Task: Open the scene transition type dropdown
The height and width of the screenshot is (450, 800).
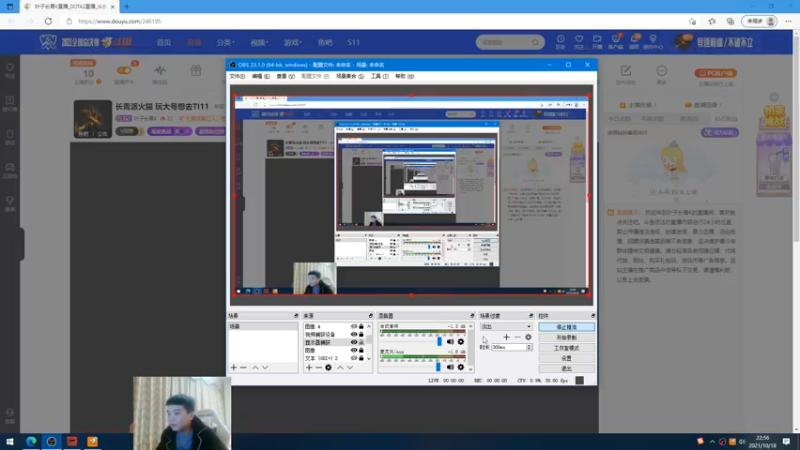Action: pyautogui.click(x=506, y=327)
